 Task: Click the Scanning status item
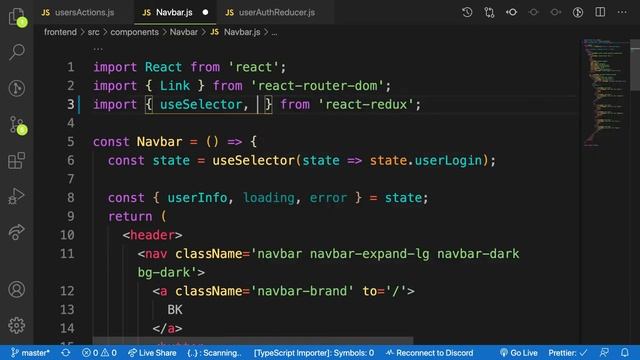(x=214, y=353)
